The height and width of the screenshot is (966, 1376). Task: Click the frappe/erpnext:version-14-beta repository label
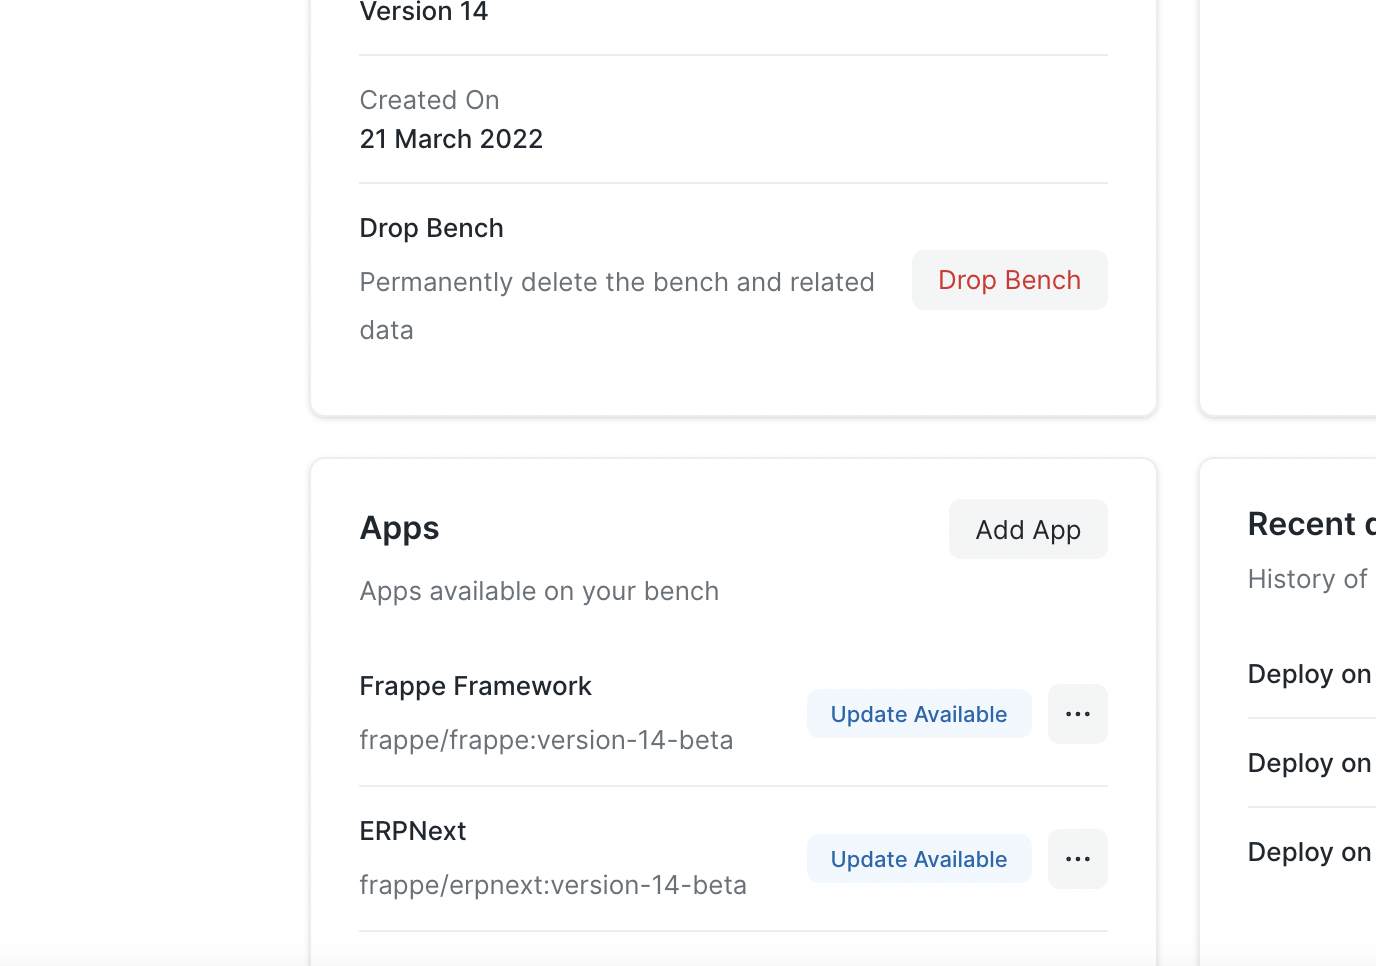click(x=553, y=884)
